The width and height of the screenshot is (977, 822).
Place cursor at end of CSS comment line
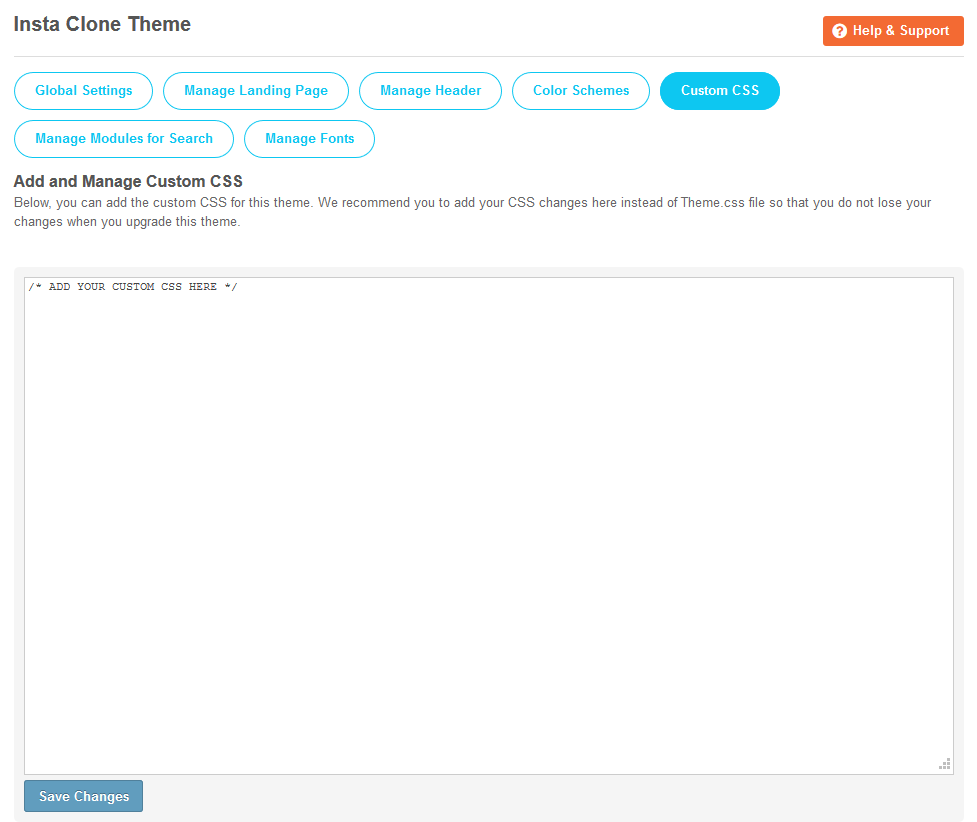(x=239, y=288)
